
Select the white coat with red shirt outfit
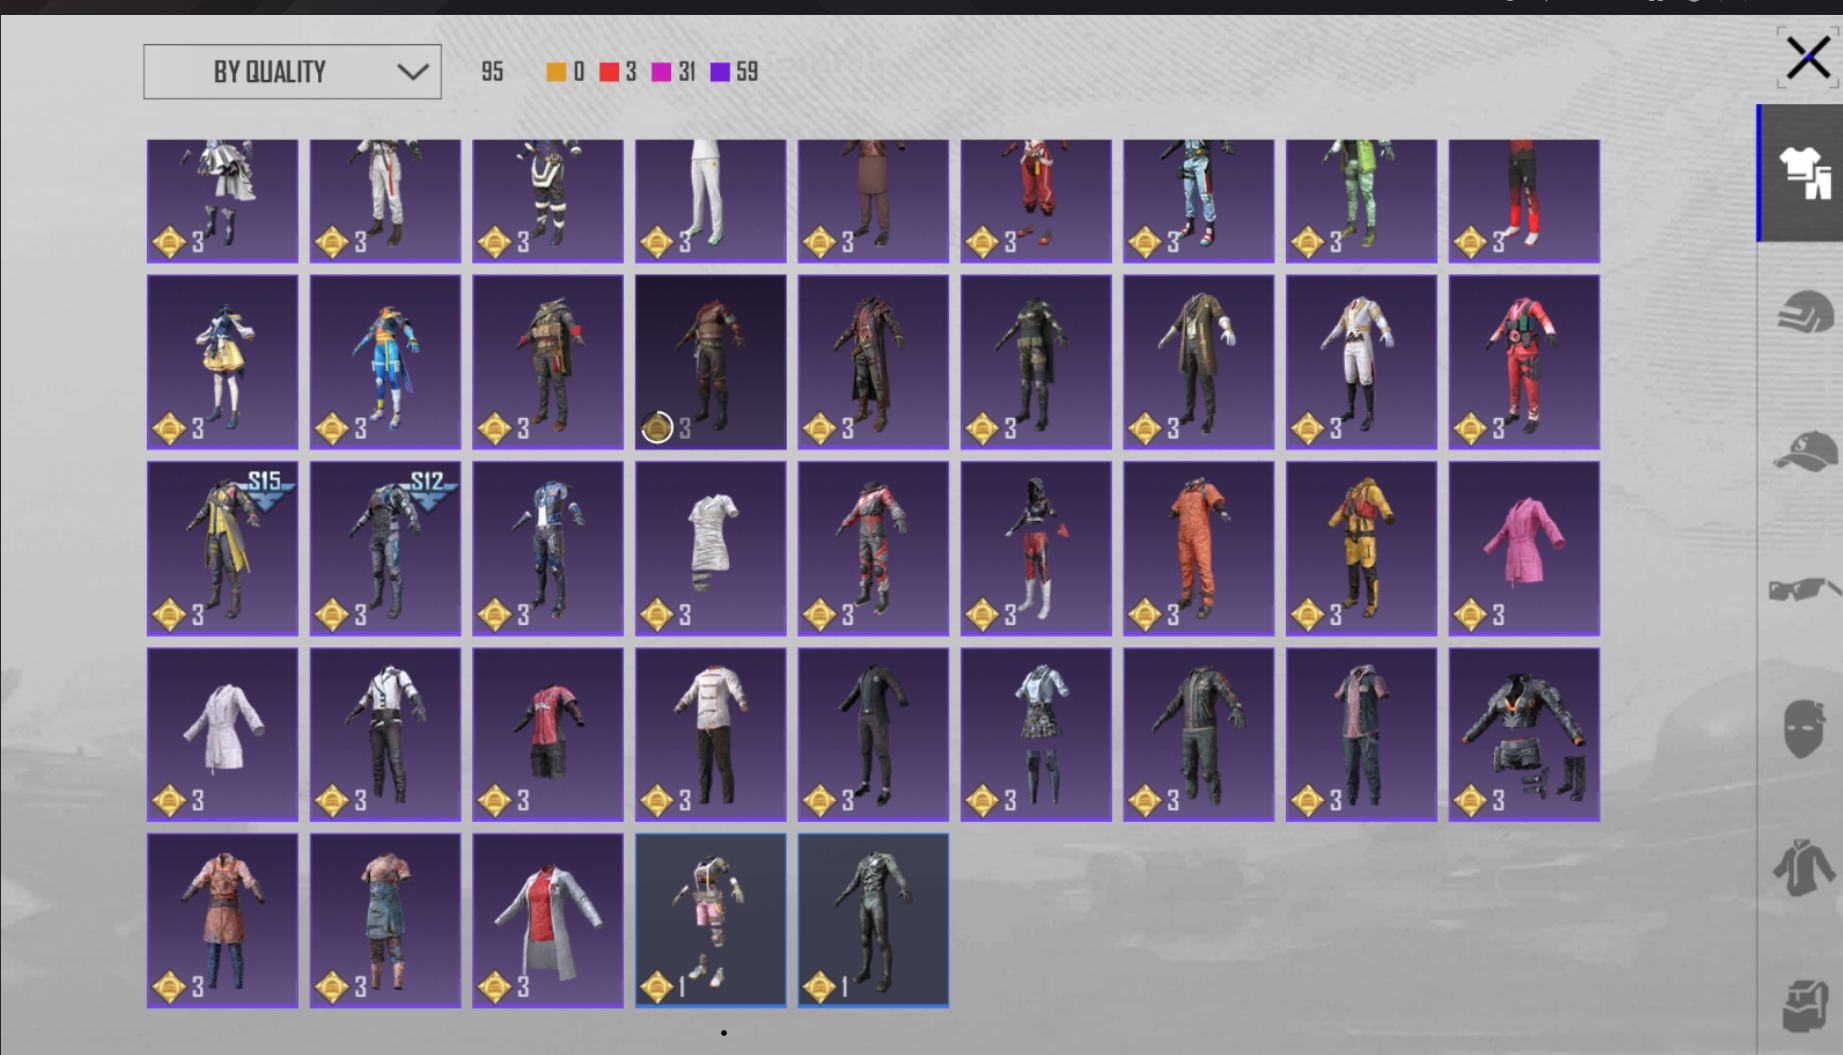point(548,921)
